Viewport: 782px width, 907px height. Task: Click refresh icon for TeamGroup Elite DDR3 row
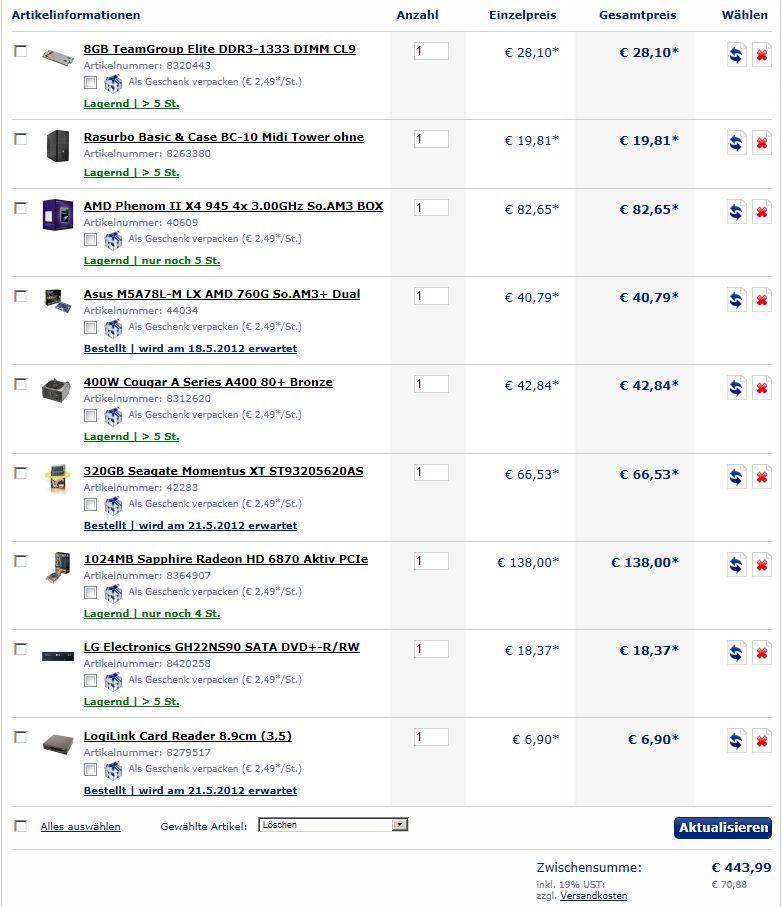[x=736, y=56]
